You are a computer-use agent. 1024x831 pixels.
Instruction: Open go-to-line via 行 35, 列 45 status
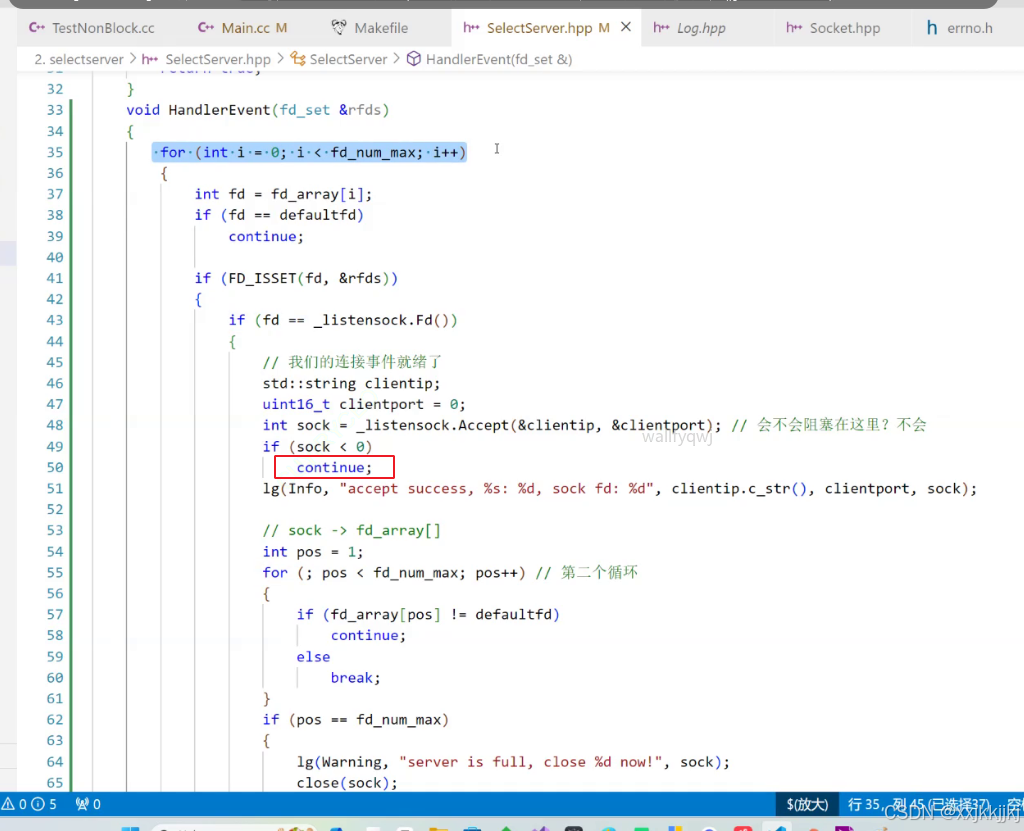[919, 804]
